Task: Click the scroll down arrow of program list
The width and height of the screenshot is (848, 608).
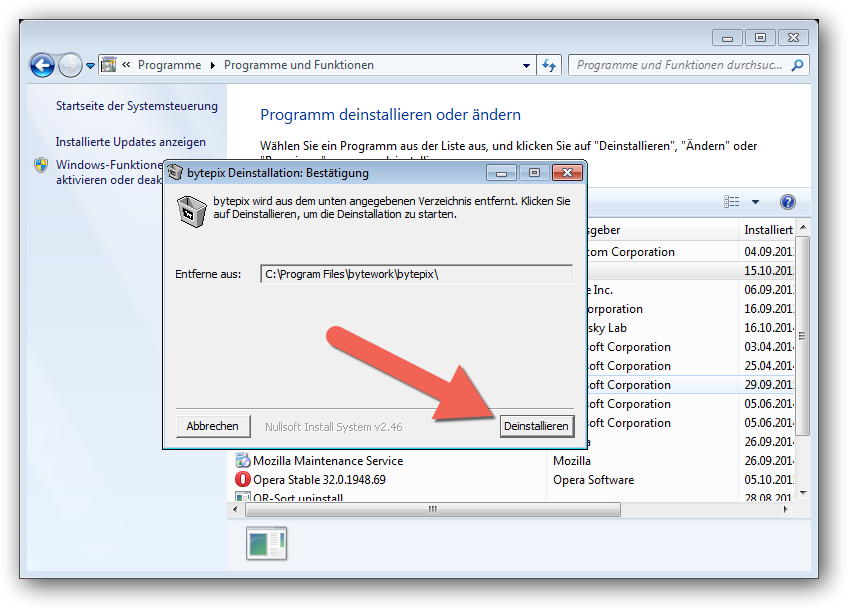Action: [803, 493]
